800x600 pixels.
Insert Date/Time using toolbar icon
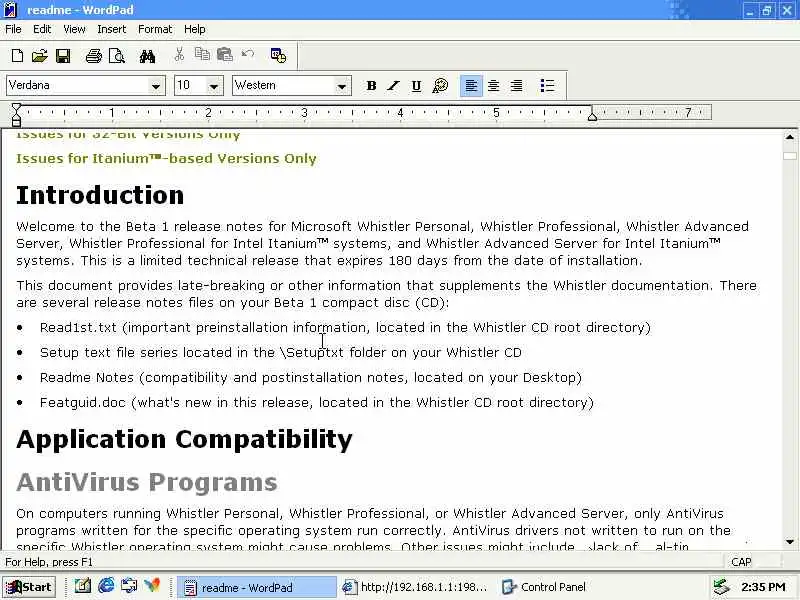click(x=279, y=55)
